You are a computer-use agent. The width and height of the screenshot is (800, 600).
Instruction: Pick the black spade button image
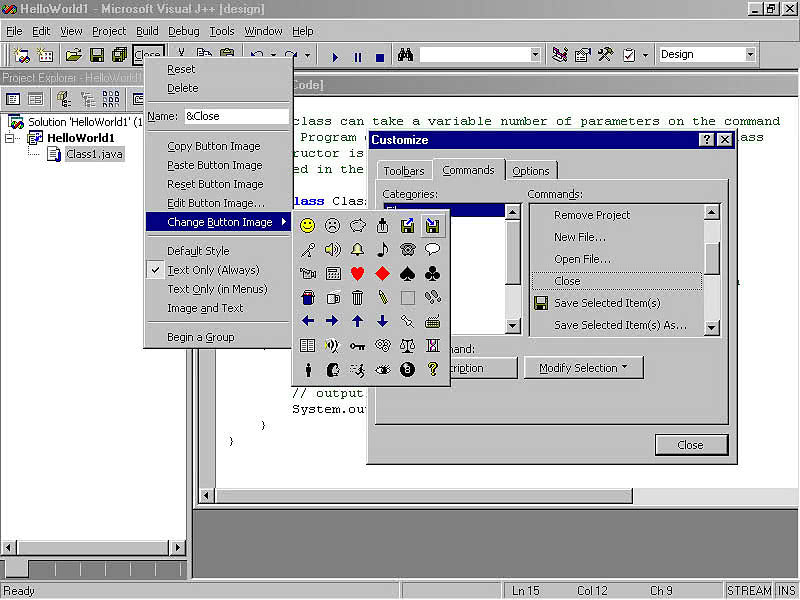407,273
